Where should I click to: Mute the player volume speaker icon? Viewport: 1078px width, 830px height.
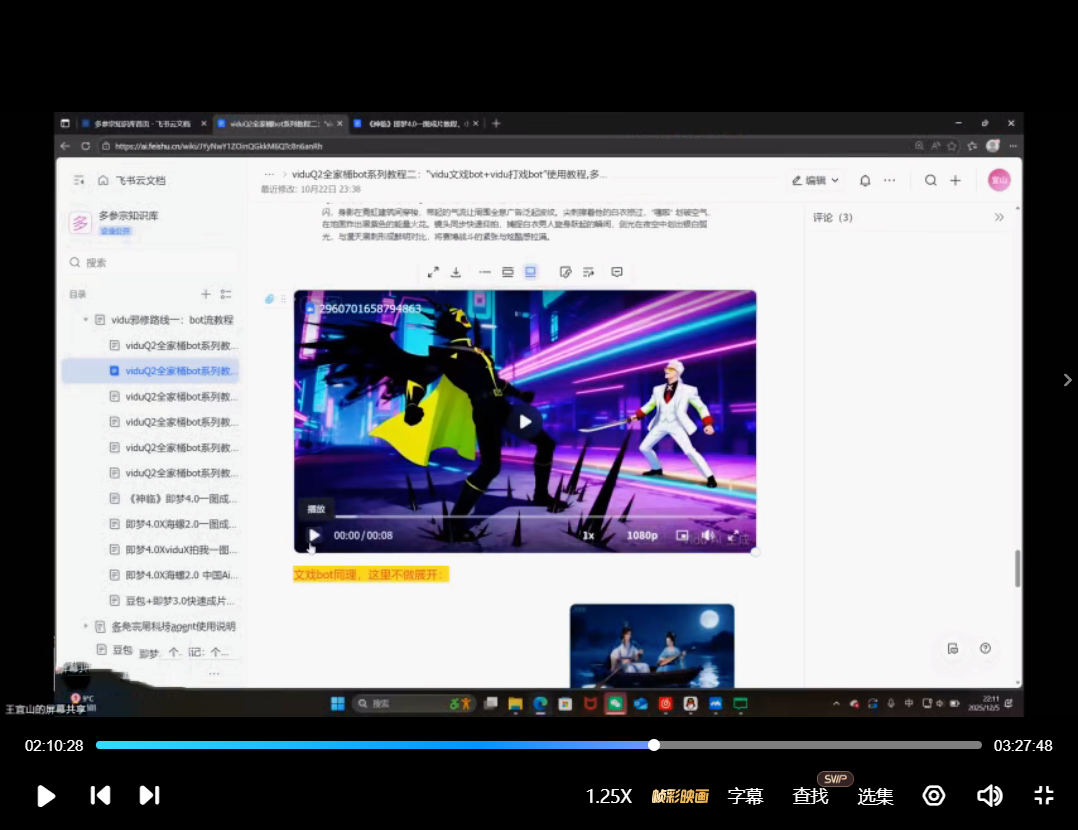coord(989,796)
